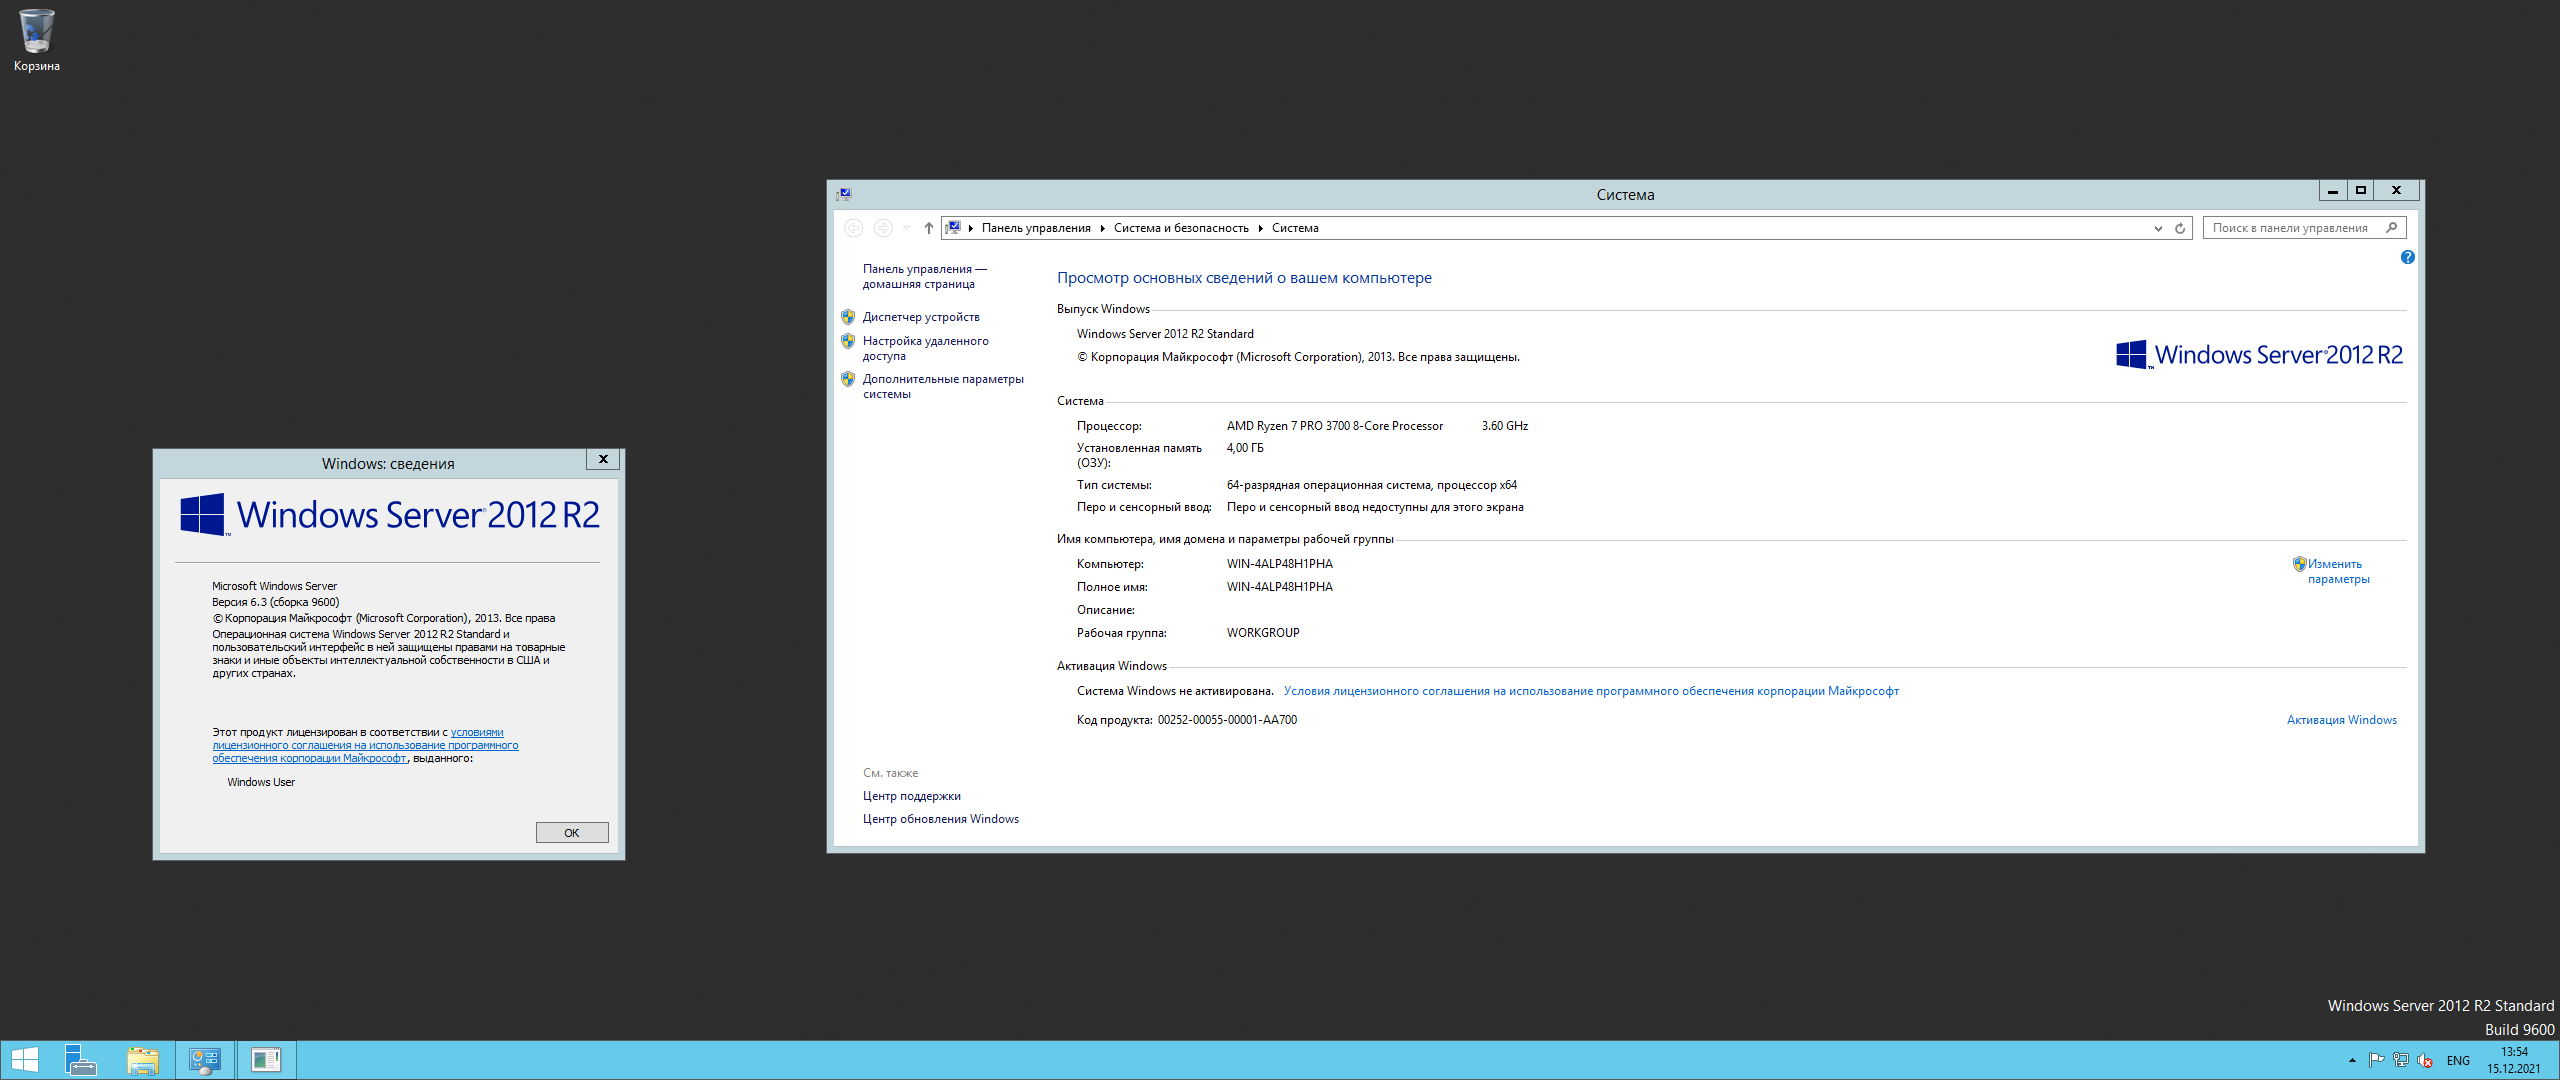Open Server Manager from the taskbar
The height and width of the screenshot is (1080, 2560).
click(x=80, y=1060)
